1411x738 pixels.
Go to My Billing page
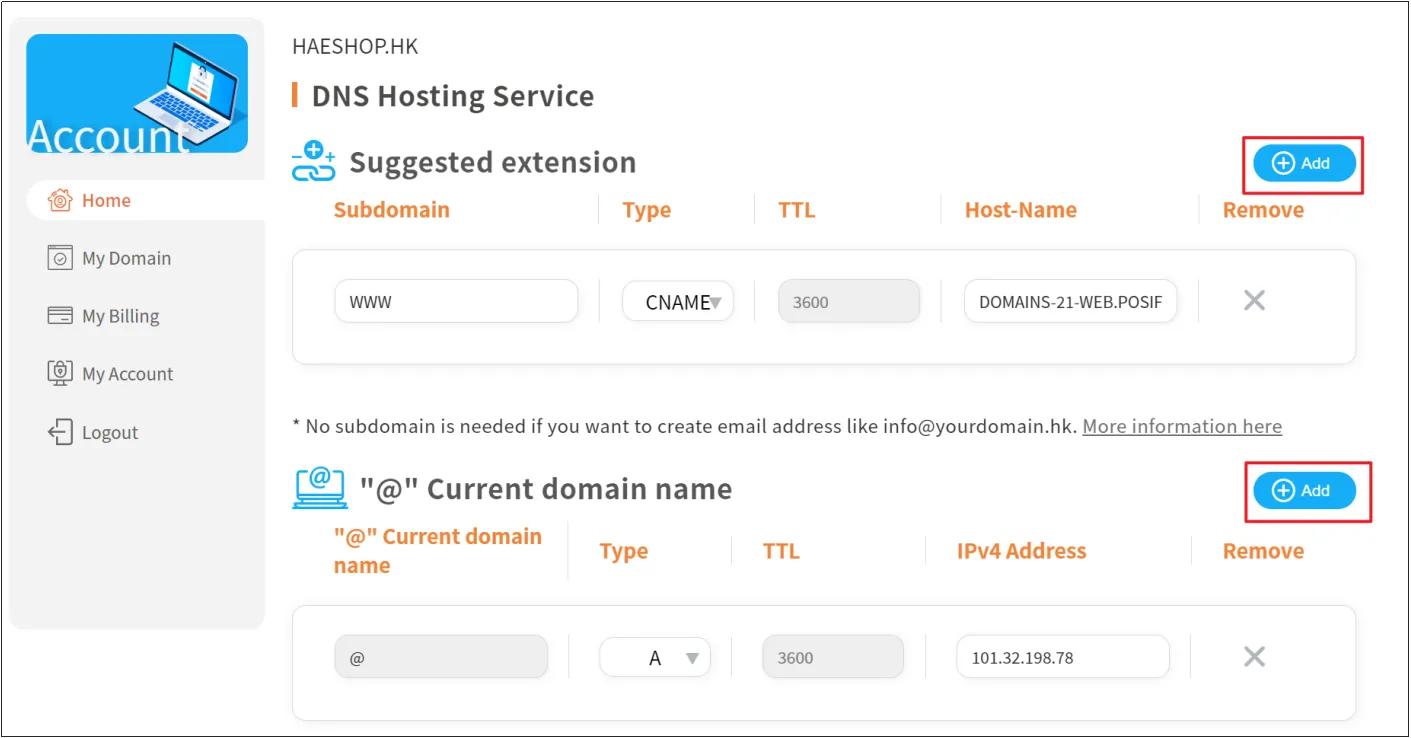click(x=120, y=316)
